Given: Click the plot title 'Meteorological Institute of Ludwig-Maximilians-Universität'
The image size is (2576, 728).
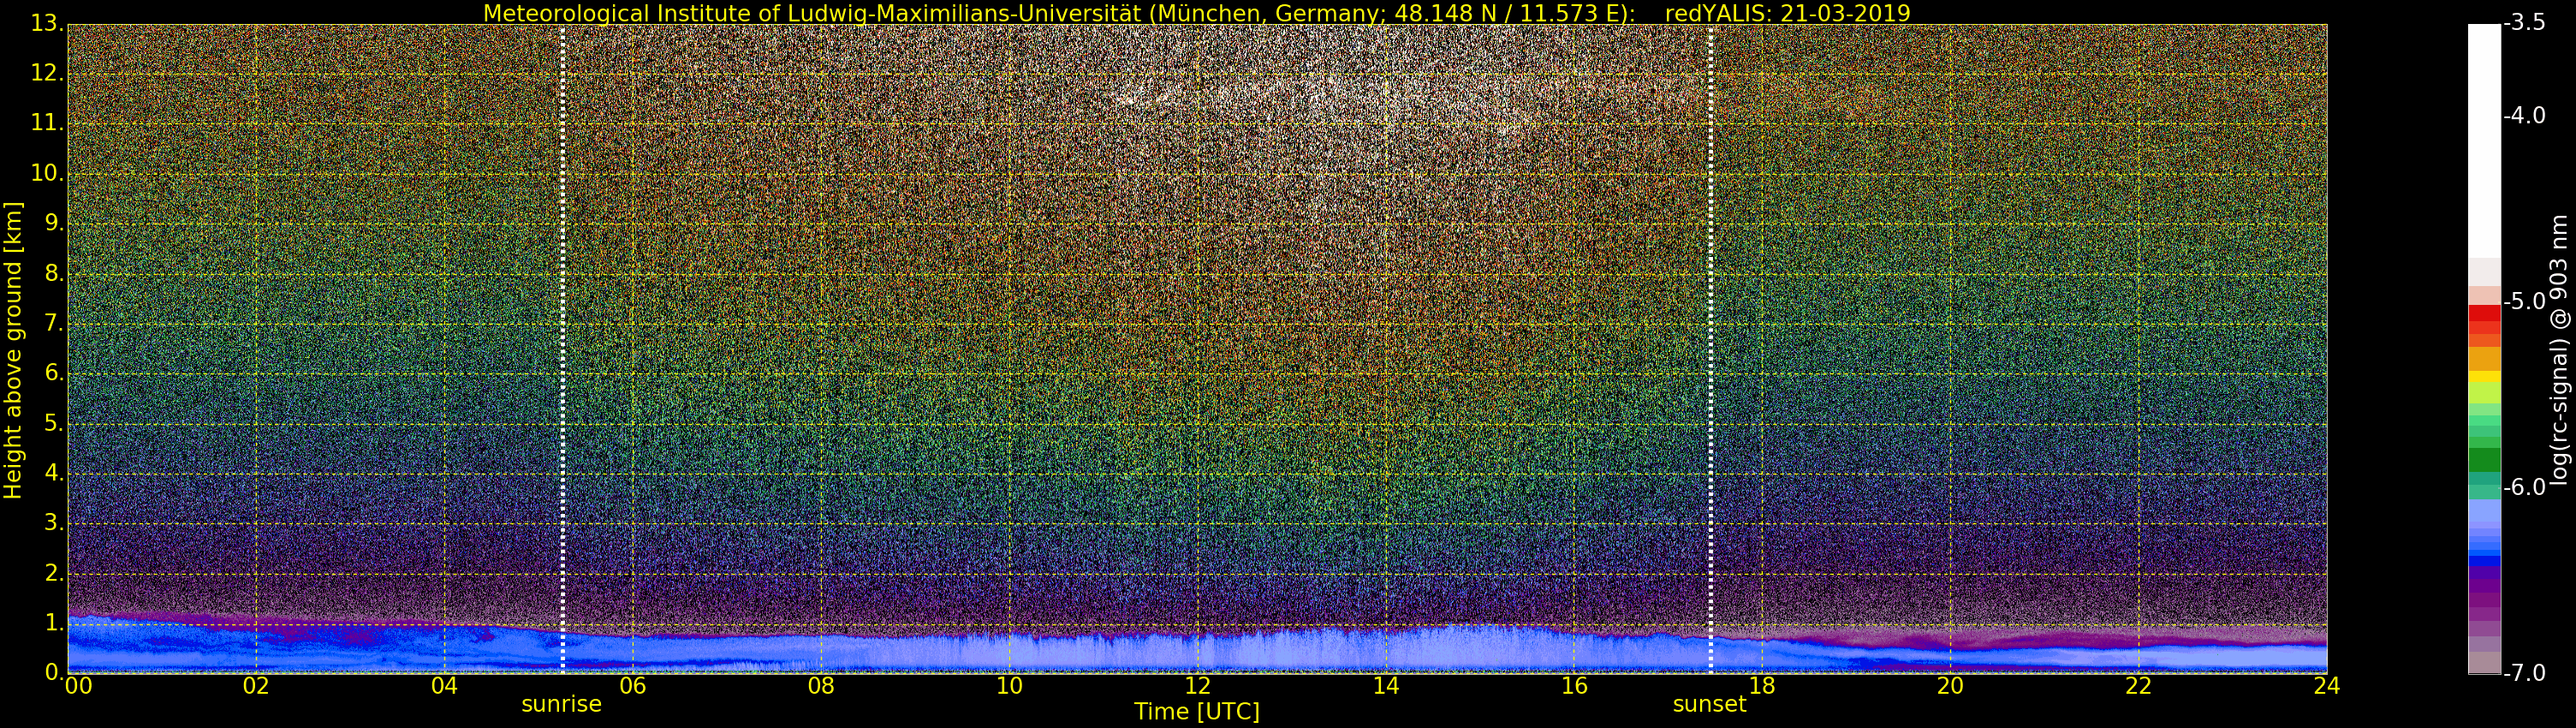Looking at the screenshot, I should tap(813, 13).
